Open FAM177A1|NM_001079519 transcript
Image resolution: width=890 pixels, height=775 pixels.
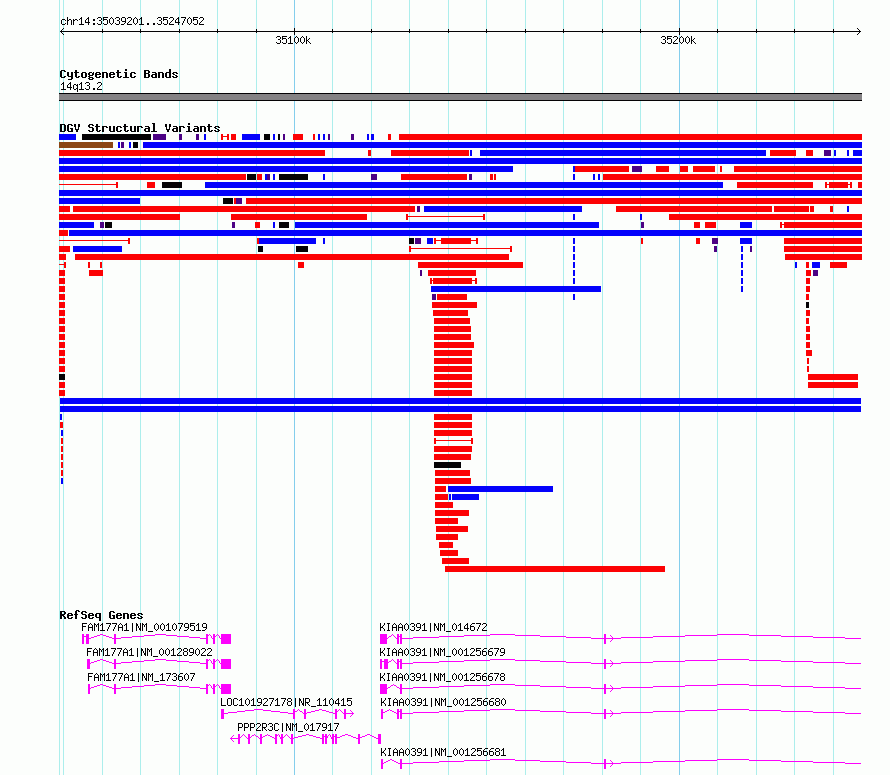point(144,627)
